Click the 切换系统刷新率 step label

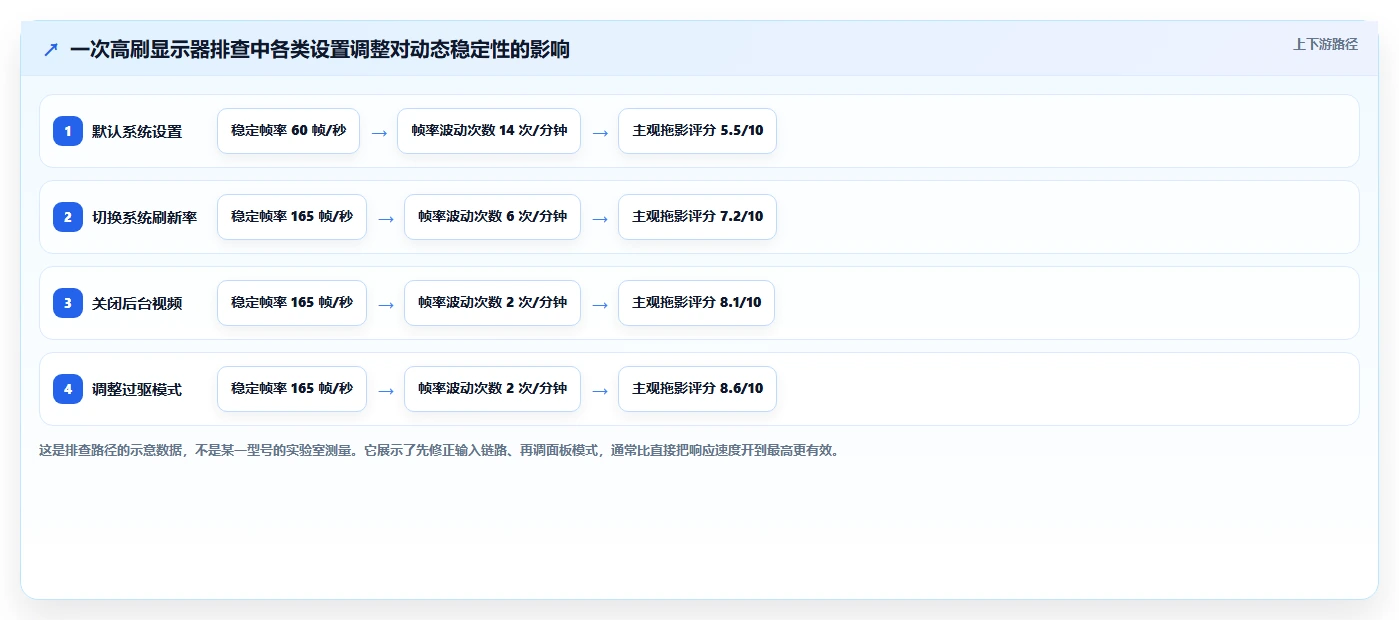144,217
